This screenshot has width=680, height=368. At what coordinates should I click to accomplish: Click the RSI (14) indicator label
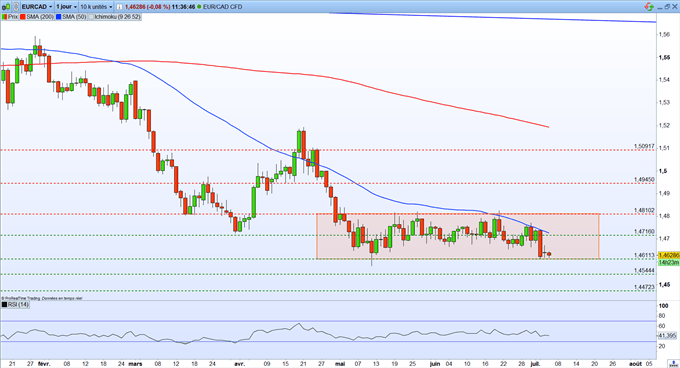(19, 305)
